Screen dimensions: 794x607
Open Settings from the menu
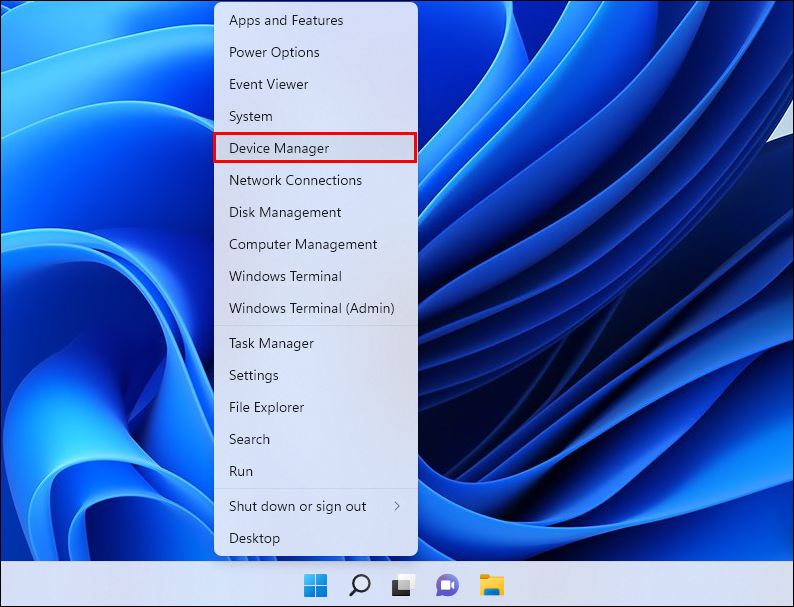[x=315, y=375]
